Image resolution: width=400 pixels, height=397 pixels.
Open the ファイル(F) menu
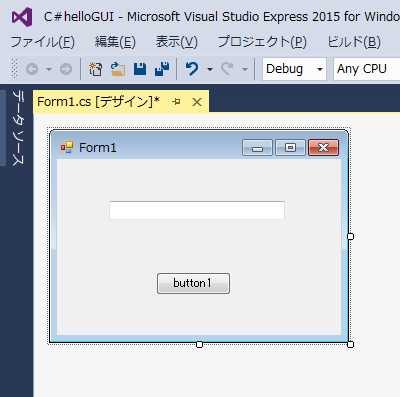tap(43, 42)
